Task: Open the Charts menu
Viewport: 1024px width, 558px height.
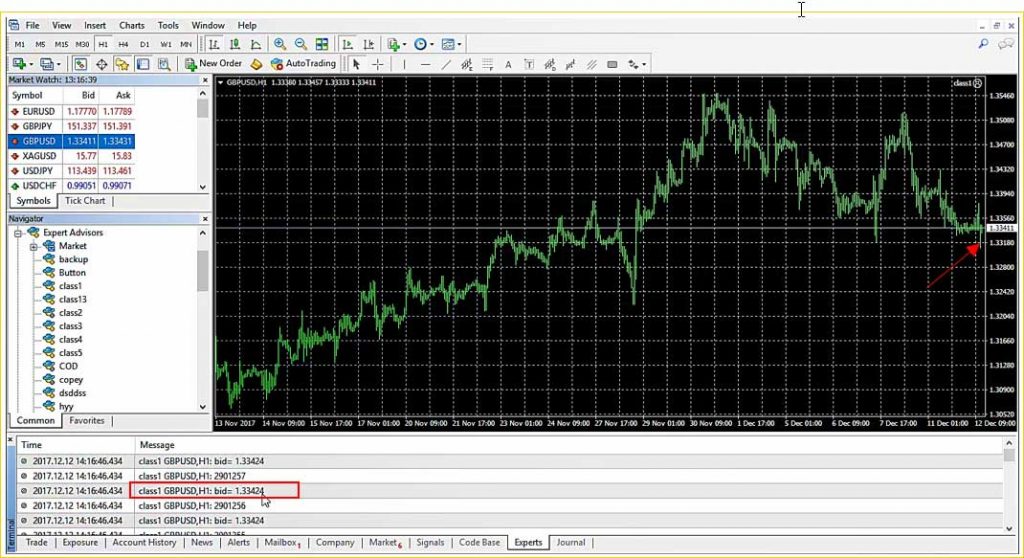Action: coord(131,25)
